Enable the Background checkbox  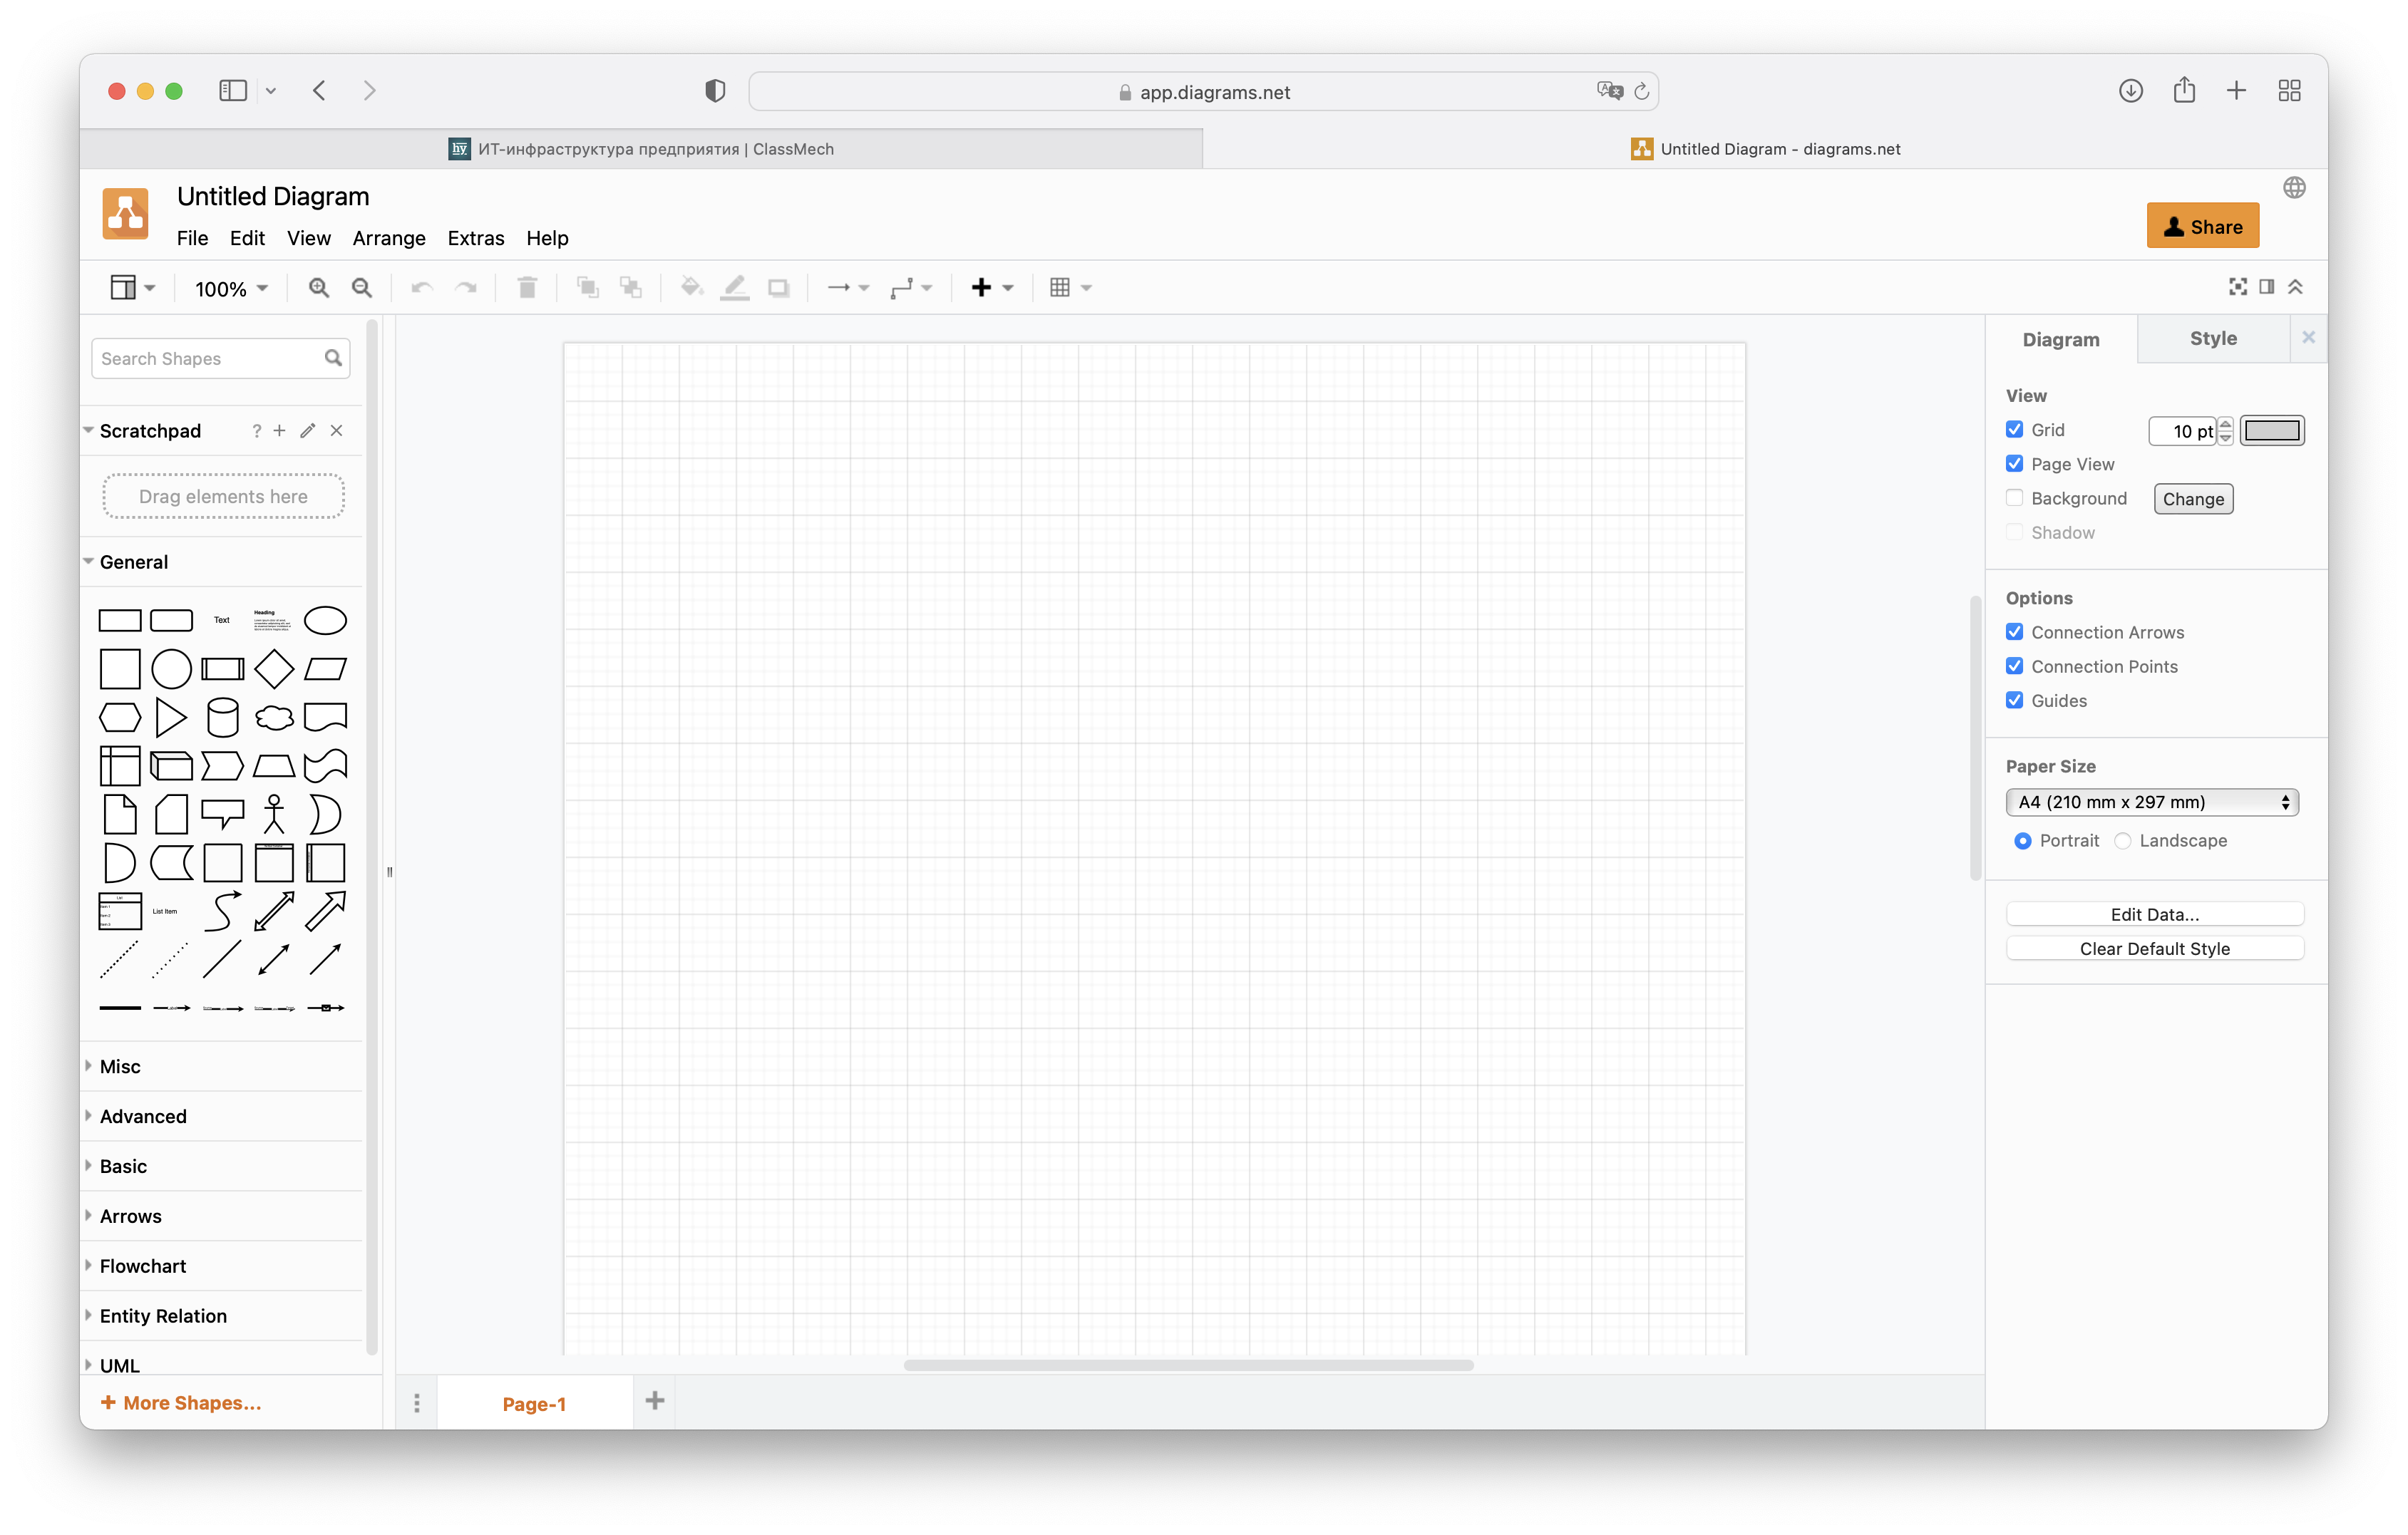pos(2014,498)
